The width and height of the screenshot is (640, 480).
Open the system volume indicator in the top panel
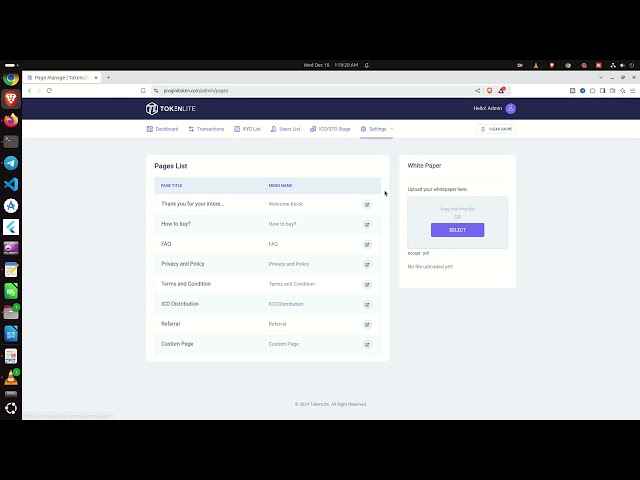click(622, 65)
